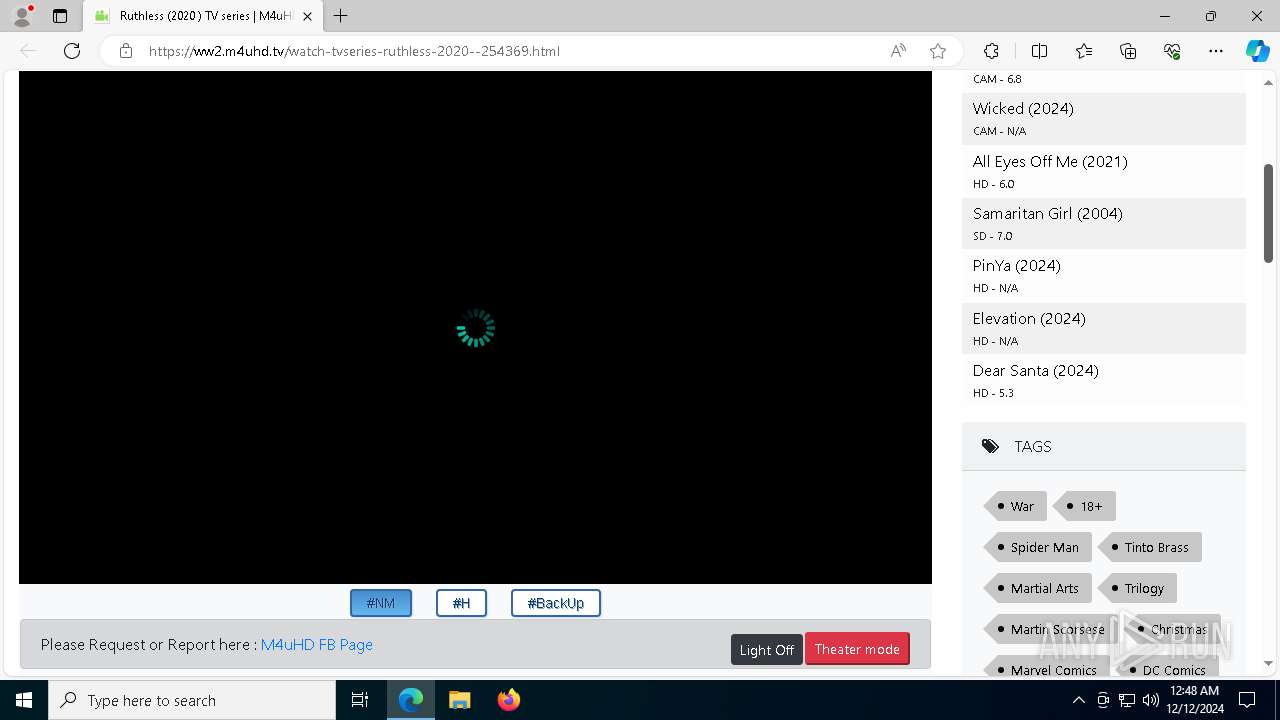
Task: Open the network status tray icon
Action: click(x=1127, y=700)
